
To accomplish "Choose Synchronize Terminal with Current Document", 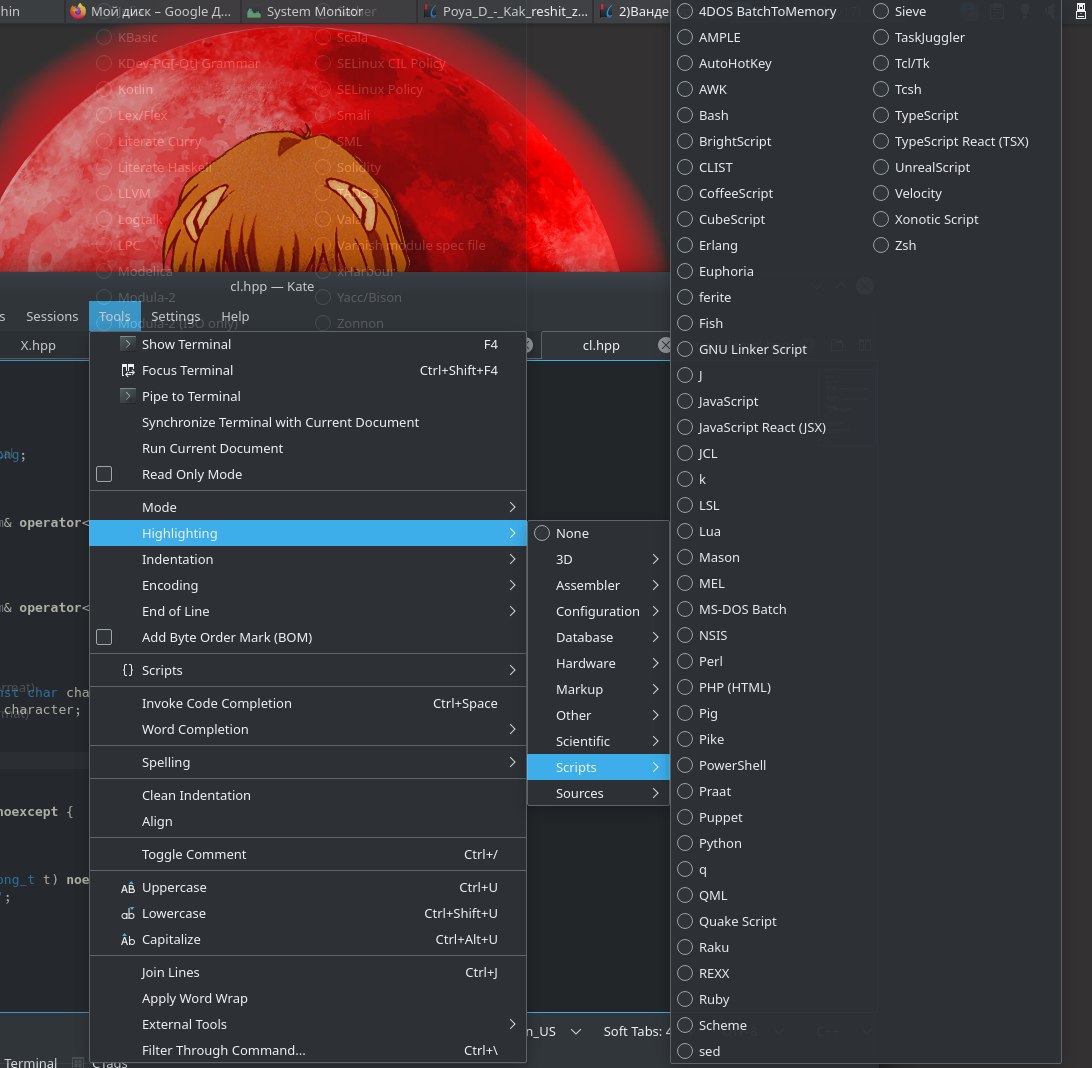I will pos(307,423).
